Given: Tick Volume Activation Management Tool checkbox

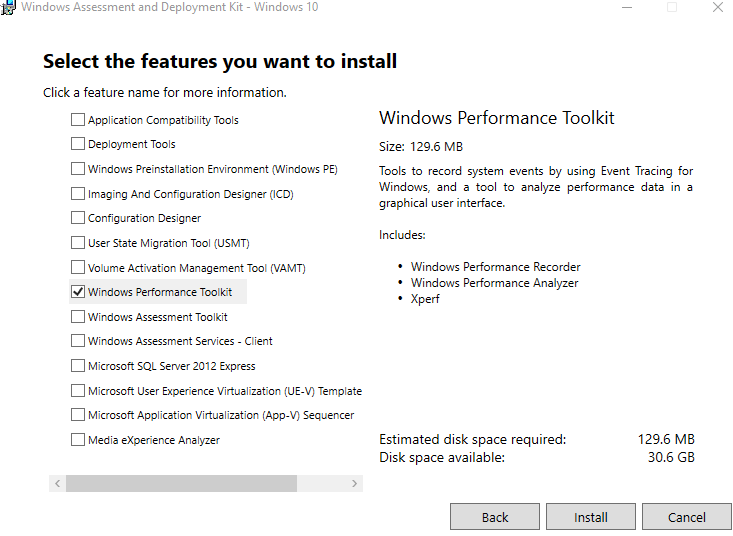Looking at the screenshot, I should (x=78, y=268).
